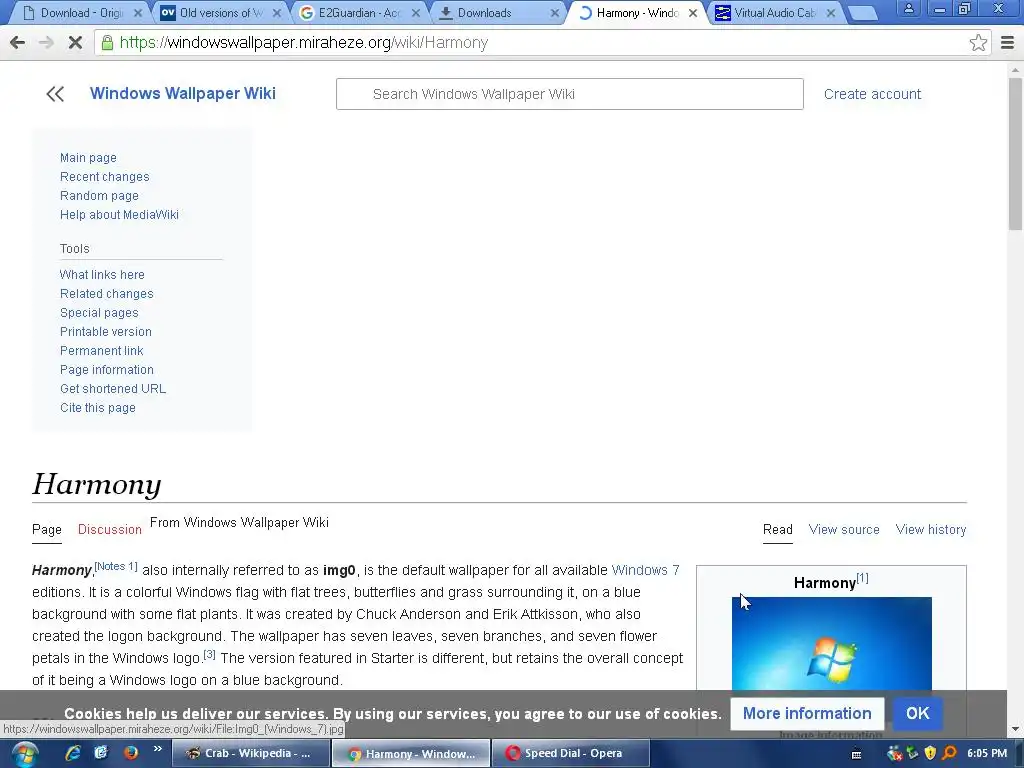Open Page information link
This screenshot has width=1024, height=768.
[106, 370]
